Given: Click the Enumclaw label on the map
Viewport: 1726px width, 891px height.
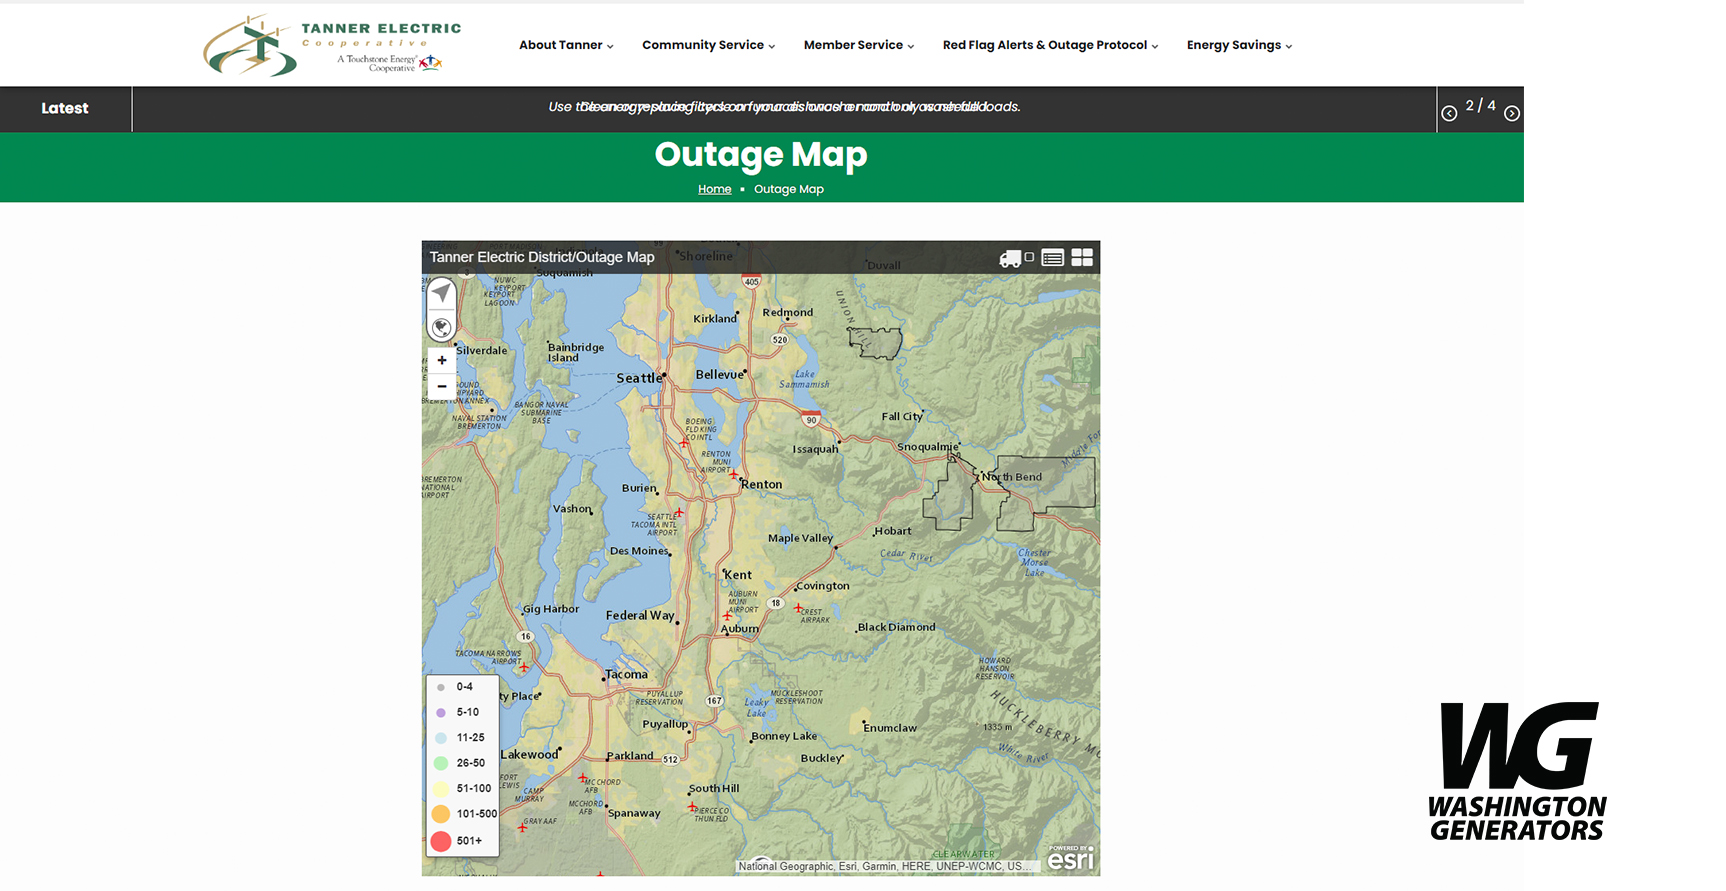Looking at the screenshot, I should point(890,728).
